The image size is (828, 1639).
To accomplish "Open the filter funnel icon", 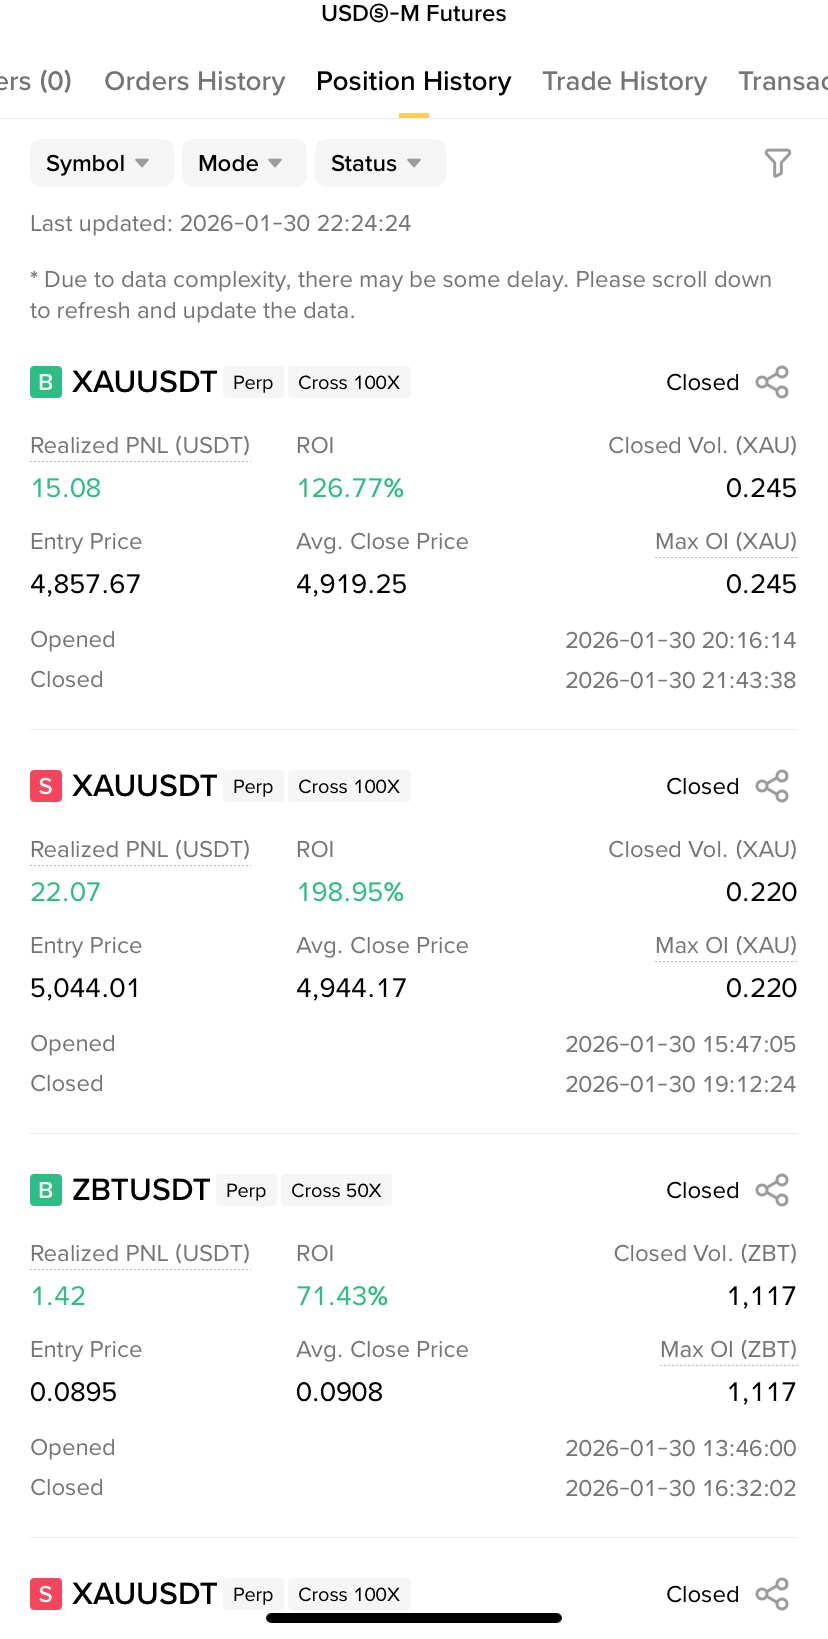I will (777, 163).
